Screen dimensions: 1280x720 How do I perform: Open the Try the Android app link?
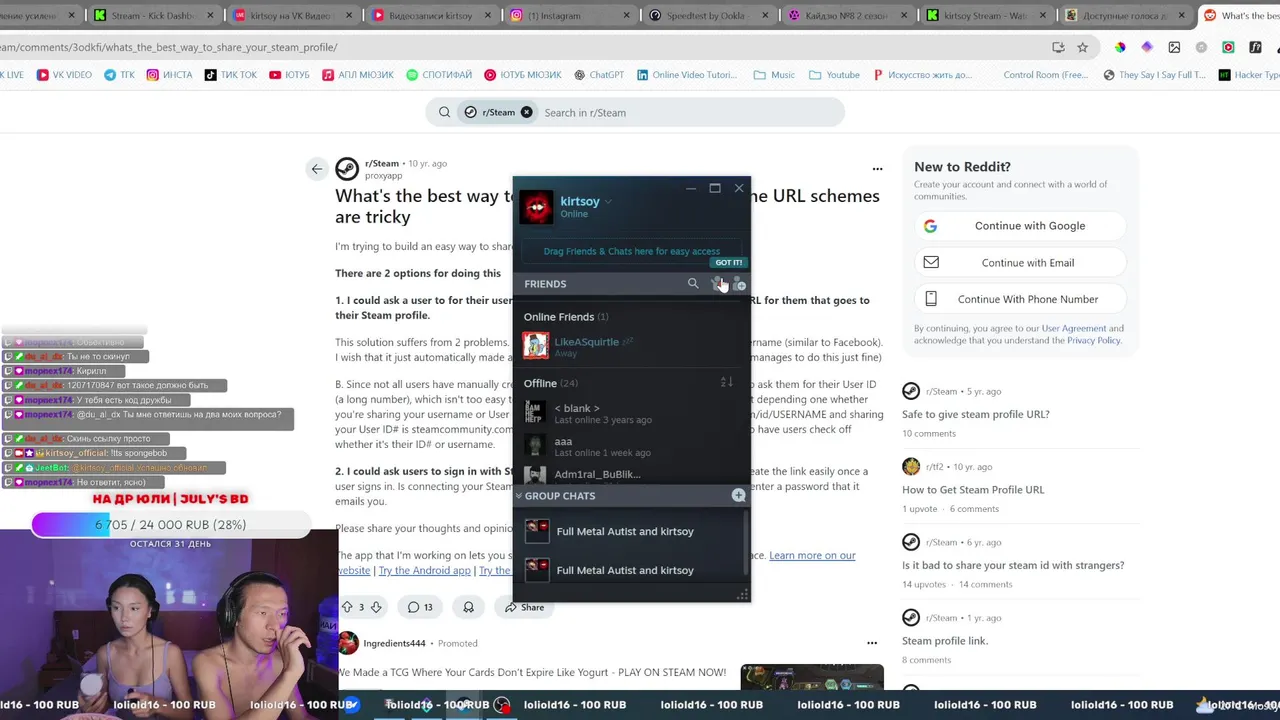click(x=424, y=570)
